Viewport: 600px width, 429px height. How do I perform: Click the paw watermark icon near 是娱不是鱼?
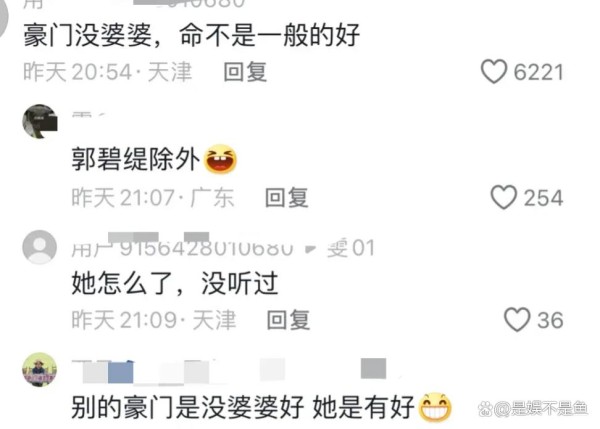point(485,409)
